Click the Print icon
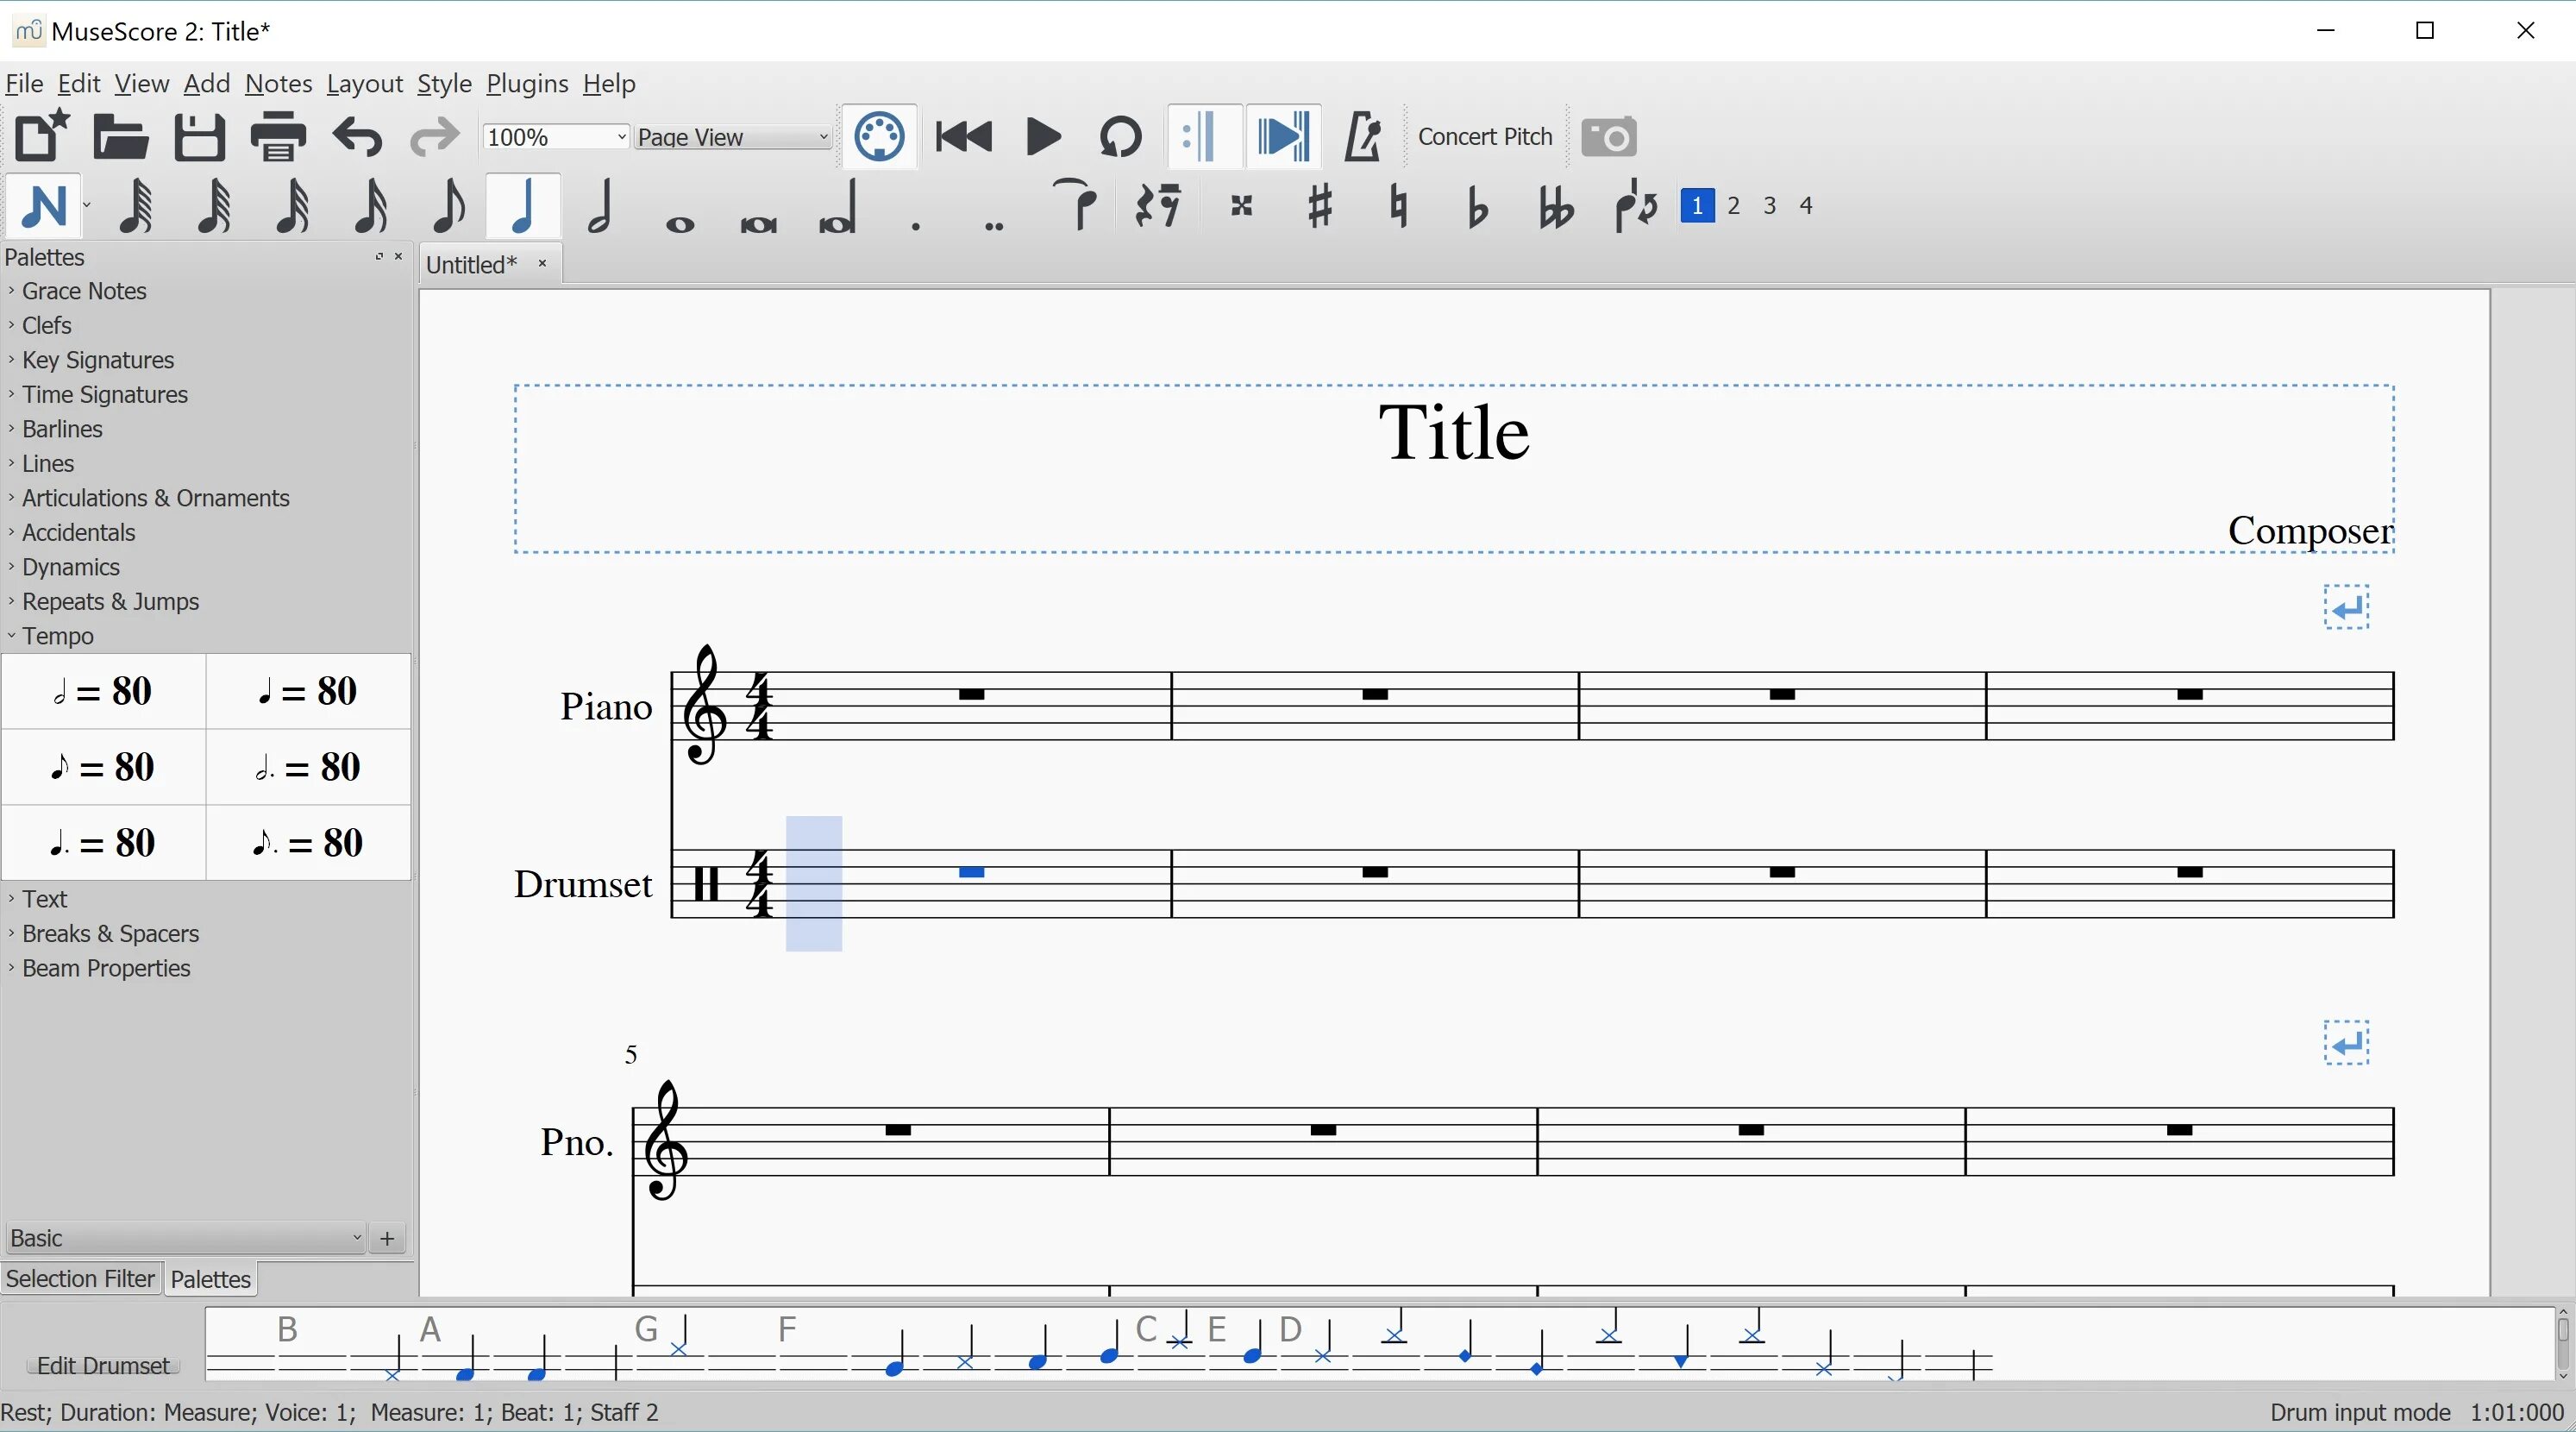This screenshot has height=1432, width=2576. [278, 137]
